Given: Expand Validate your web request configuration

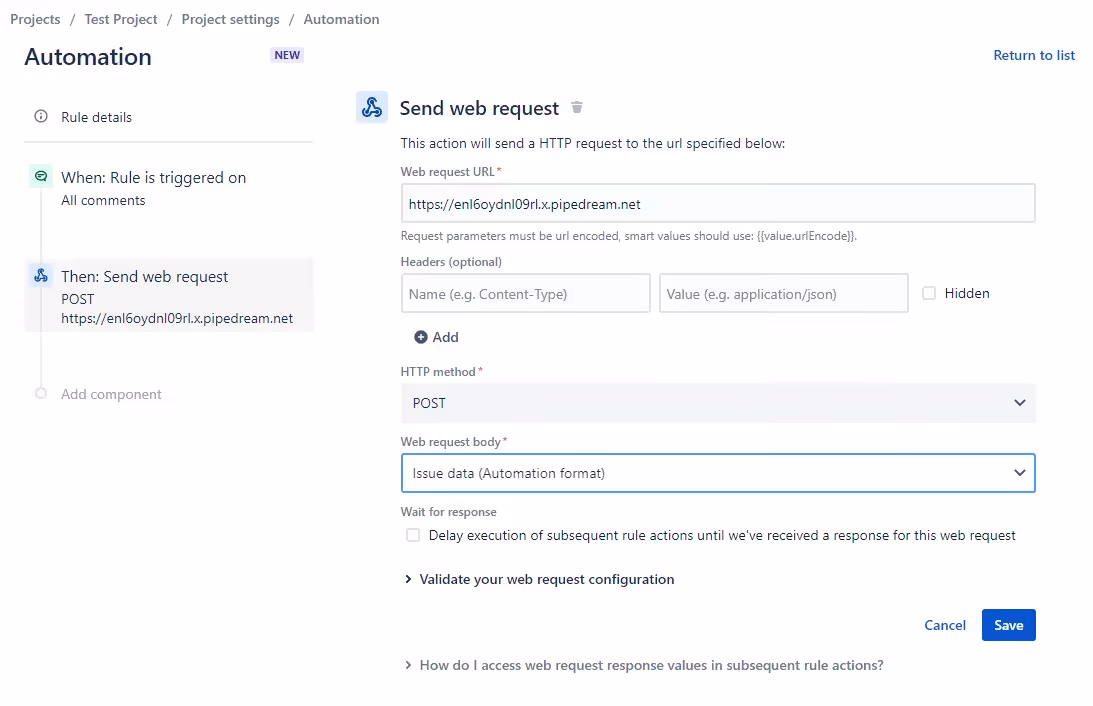Looking at the screenshot, I should (540, 579).
